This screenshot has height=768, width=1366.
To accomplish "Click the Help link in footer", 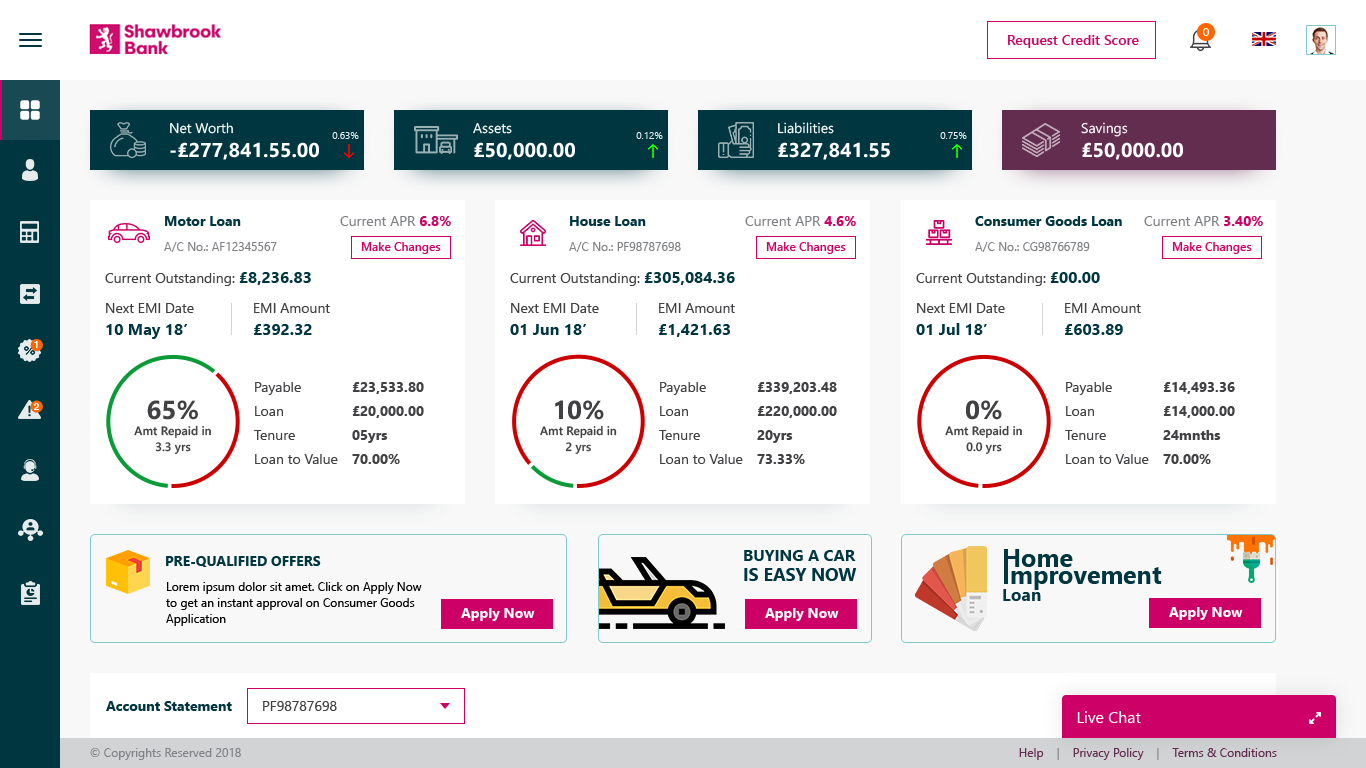I will click(1030, 753).
